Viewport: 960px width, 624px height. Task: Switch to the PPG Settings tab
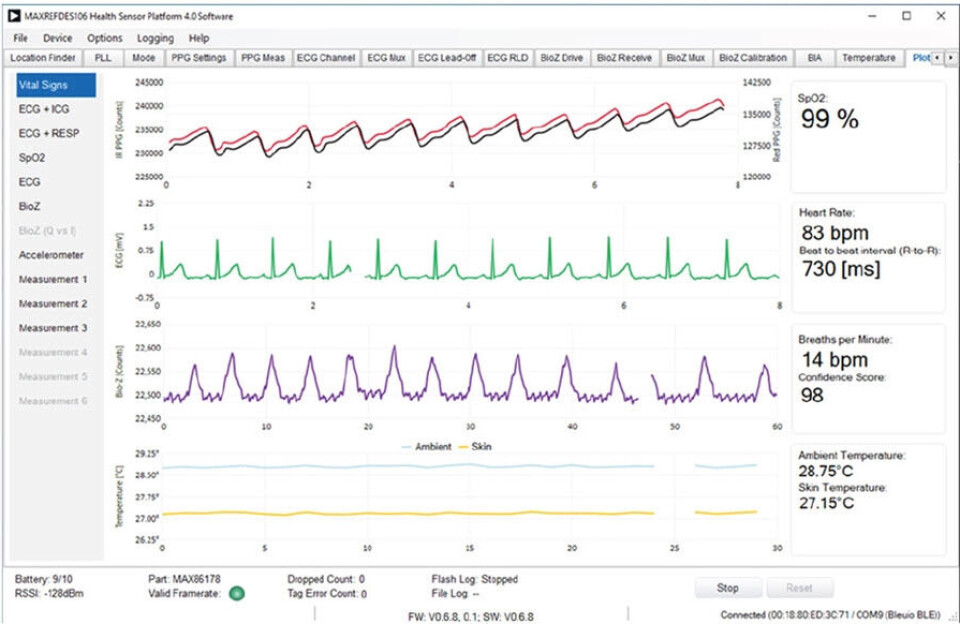click(198, 58)
